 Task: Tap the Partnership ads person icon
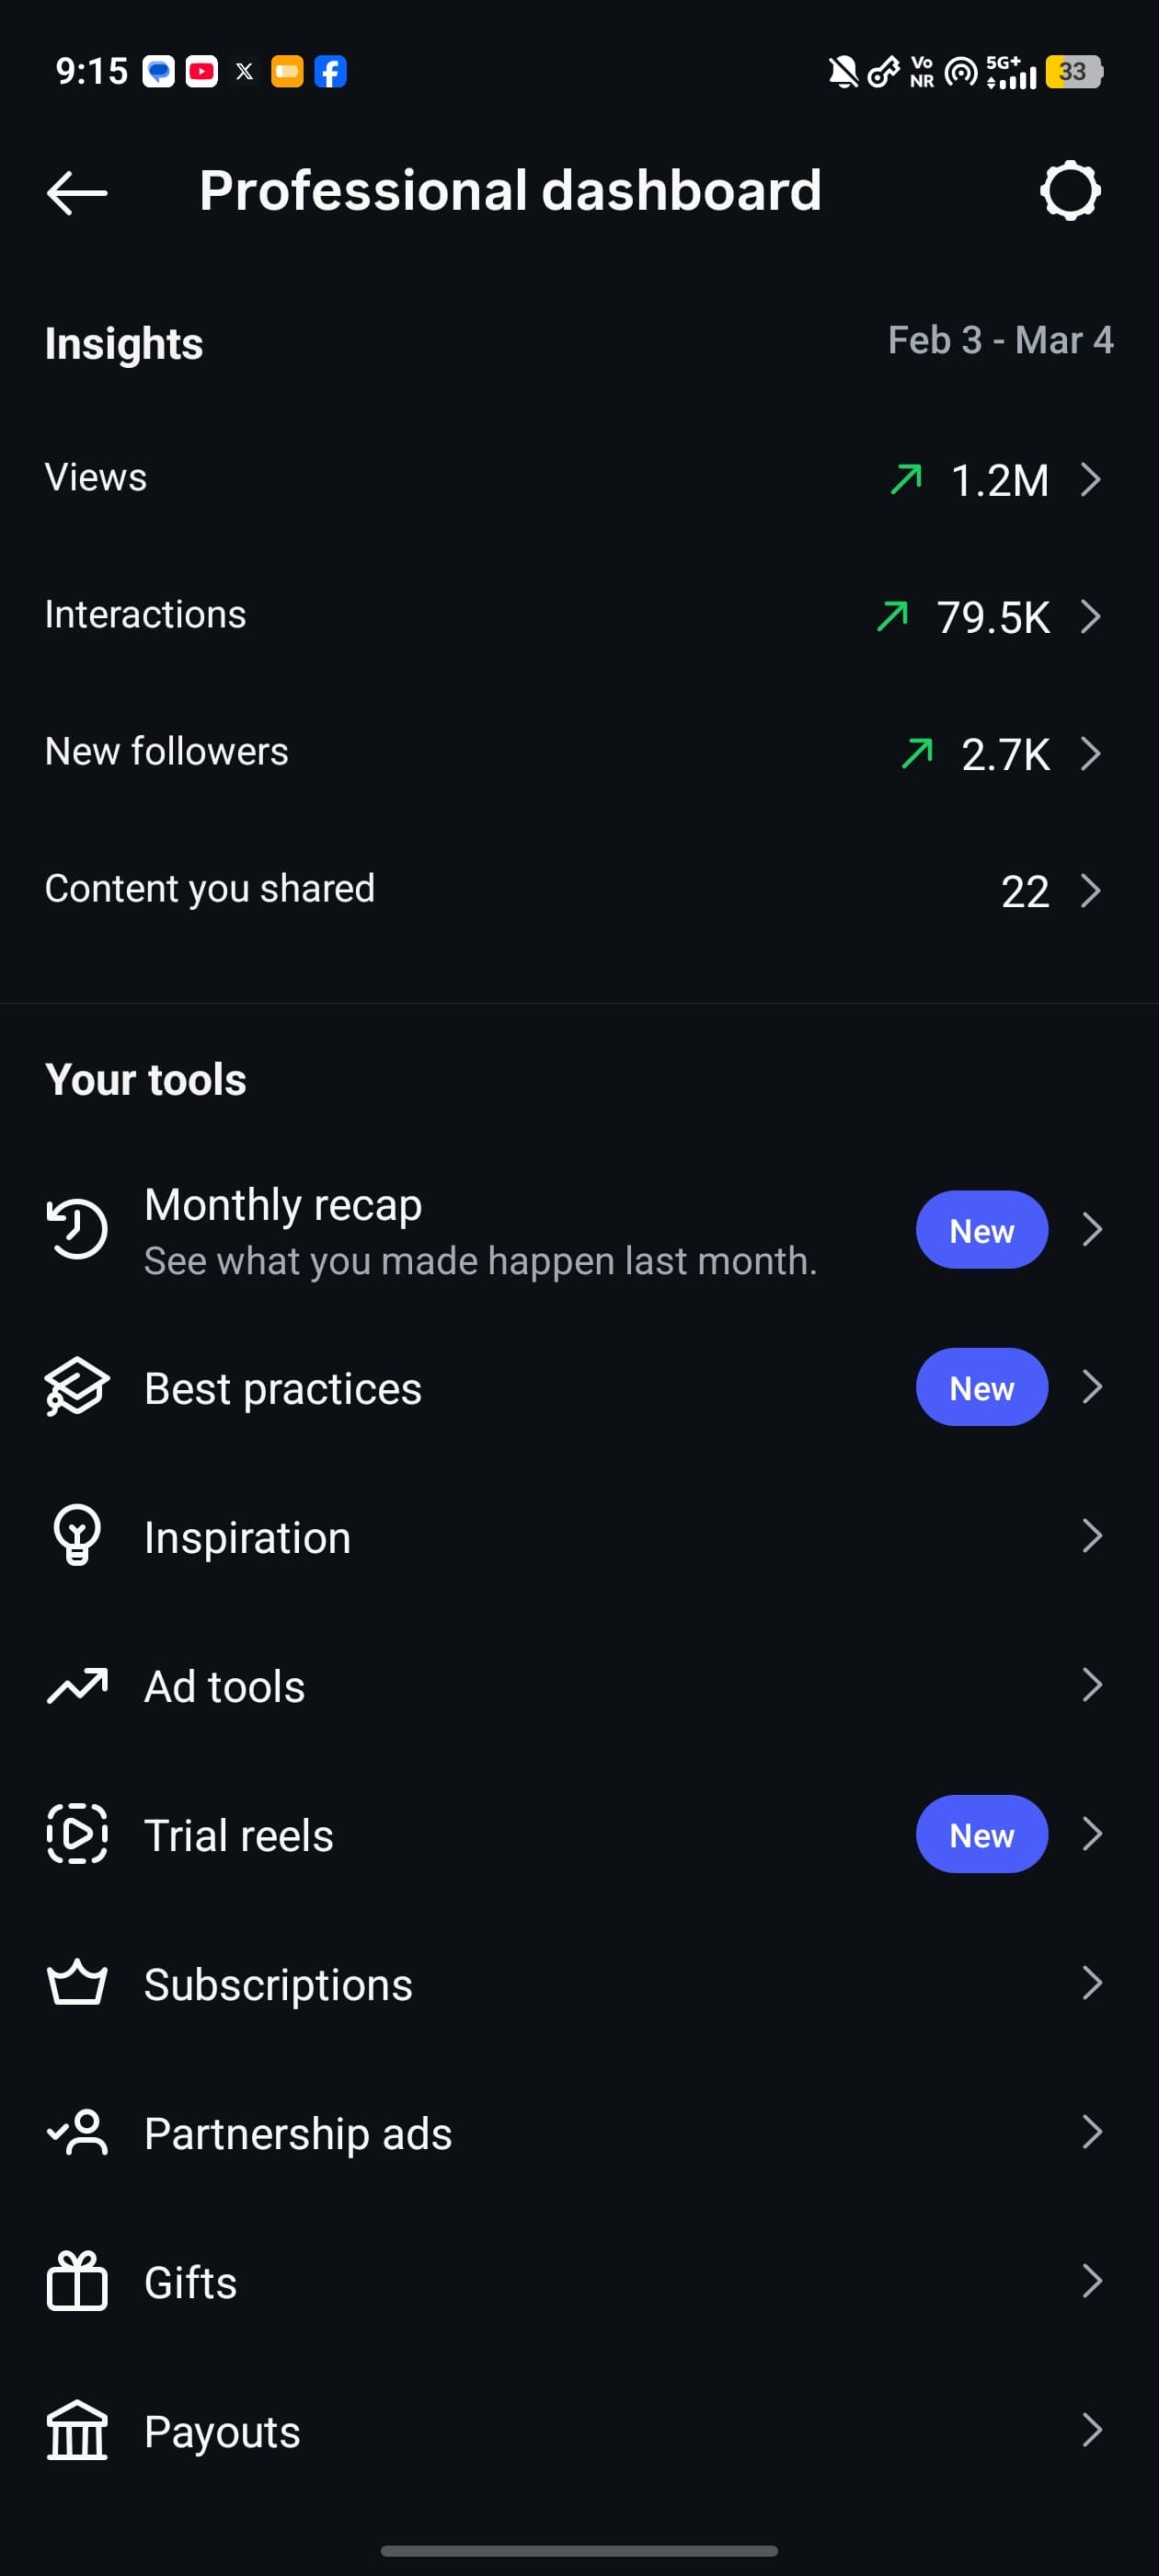[77, 2132]
